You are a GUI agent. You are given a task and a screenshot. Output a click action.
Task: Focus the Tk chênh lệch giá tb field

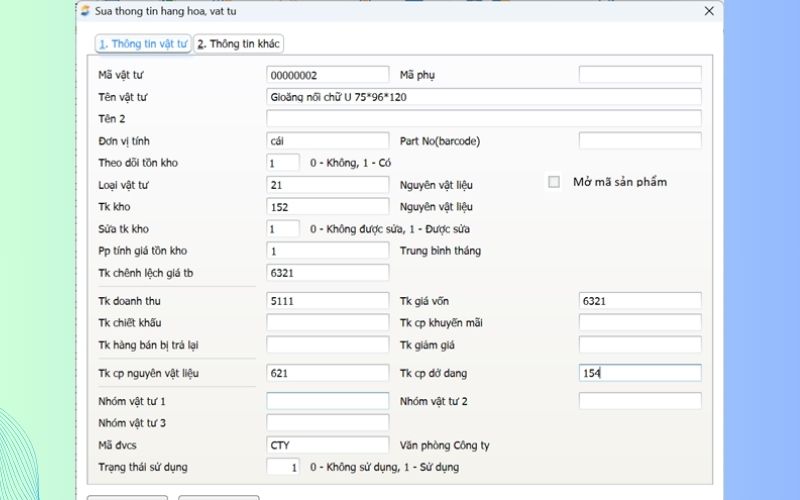tap(327, 273)
